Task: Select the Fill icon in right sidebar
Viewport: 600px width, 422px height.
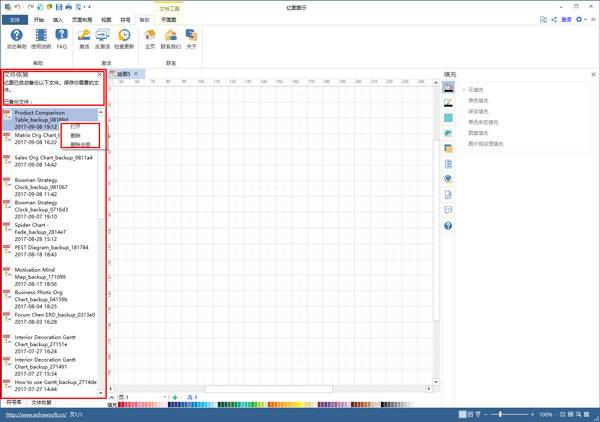Action: 448,87
